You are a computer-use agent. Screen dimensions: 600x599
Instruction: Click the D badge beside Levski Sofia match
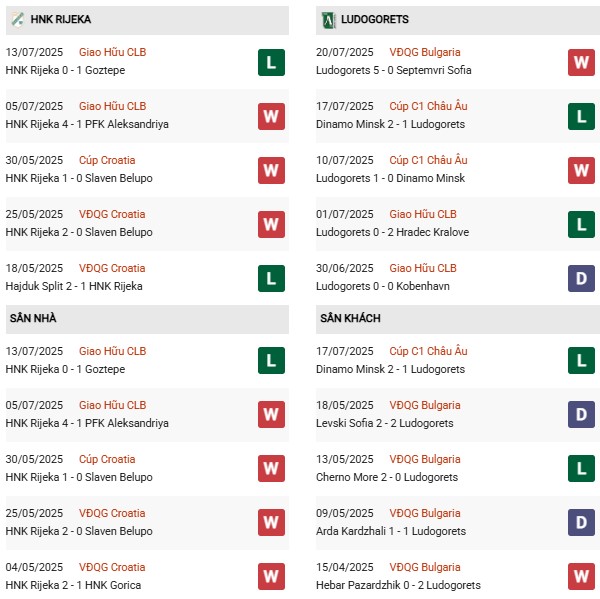click(581, 415)
